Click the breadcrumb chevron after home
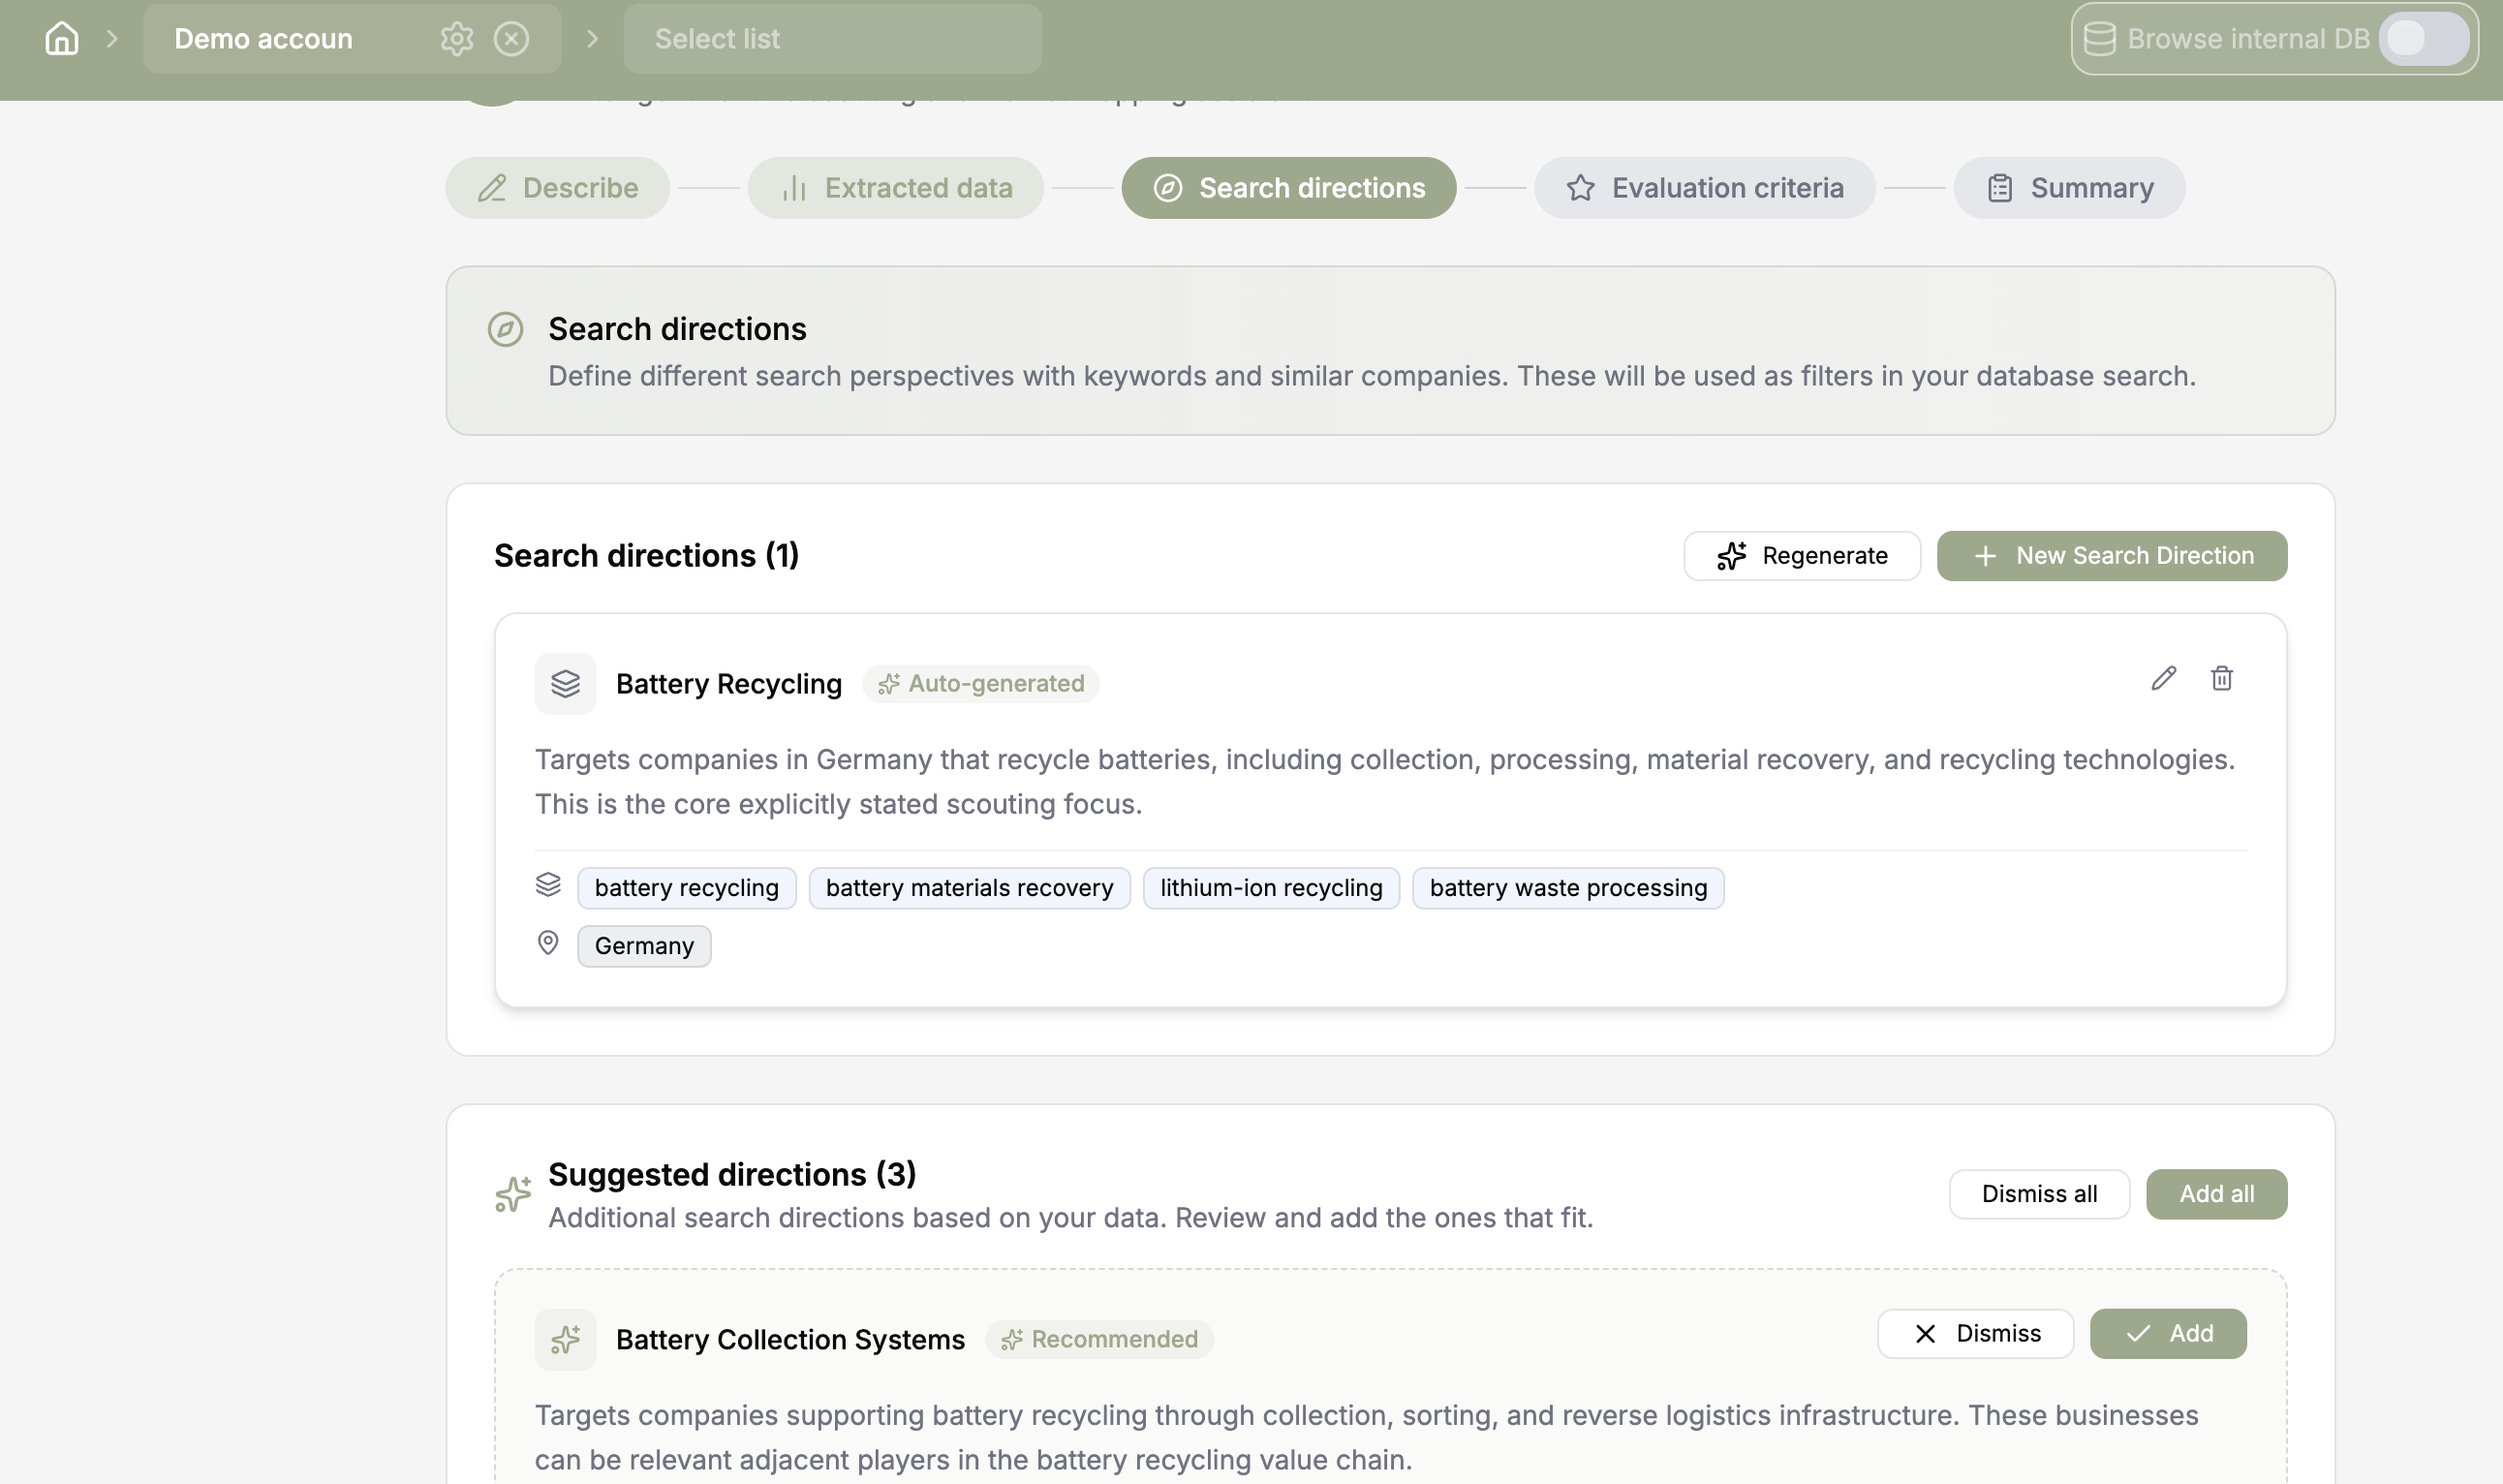2503x1484 pixels. (x=112, y=38)
